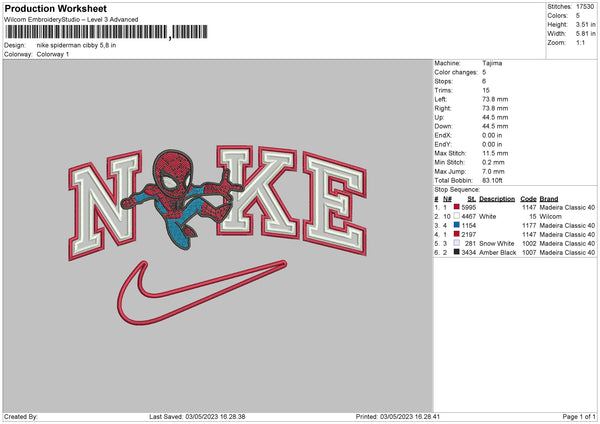The height and width of the screenshot is (424, 600).
Task: Click the Stitches value 17530
Action: coord(585,7)
